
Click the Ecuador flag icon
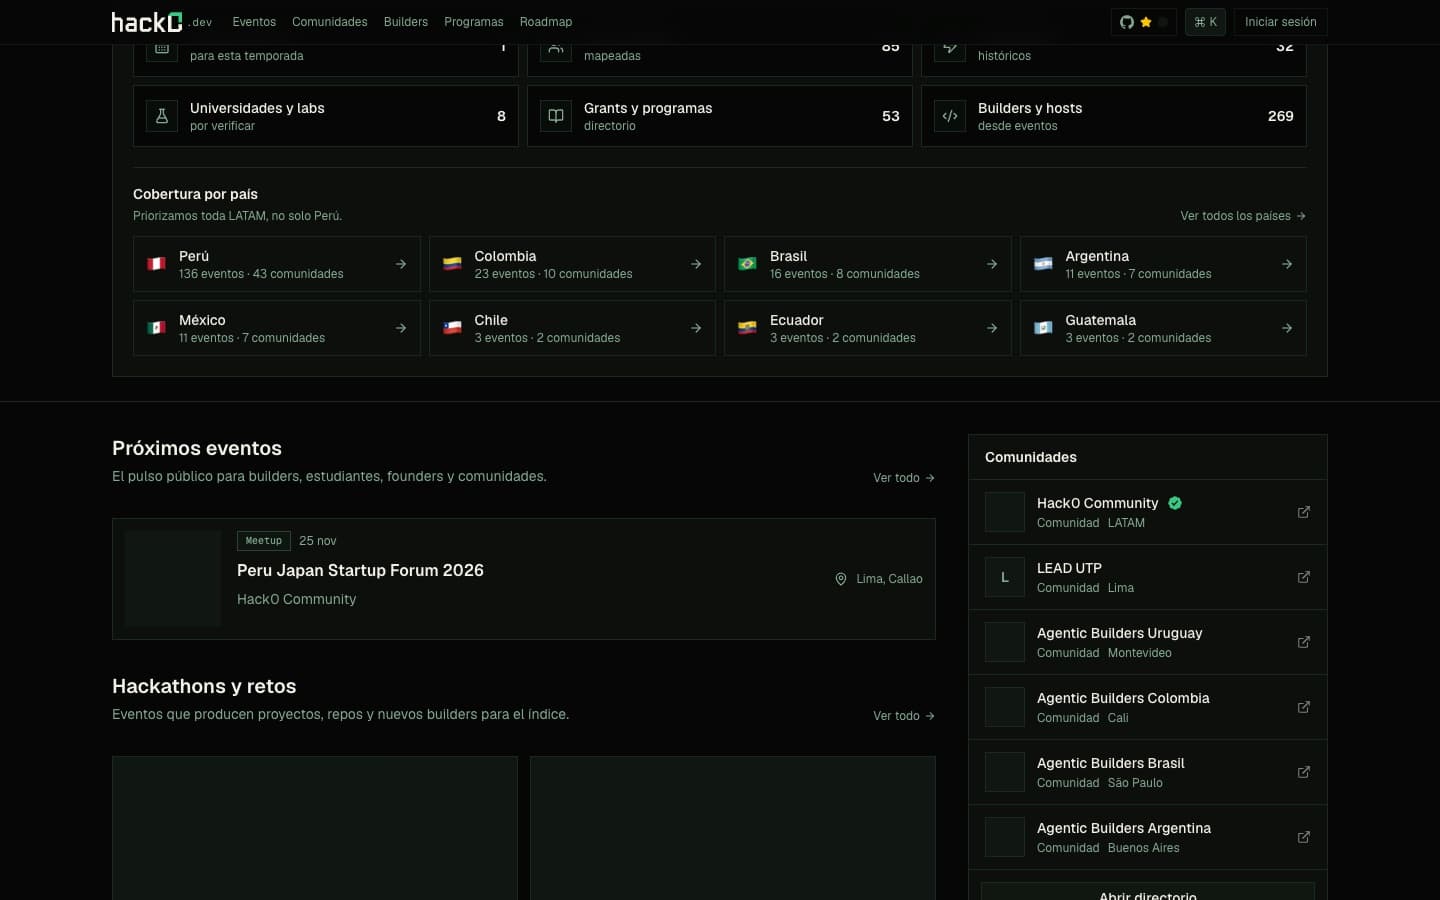pos(747,328)
